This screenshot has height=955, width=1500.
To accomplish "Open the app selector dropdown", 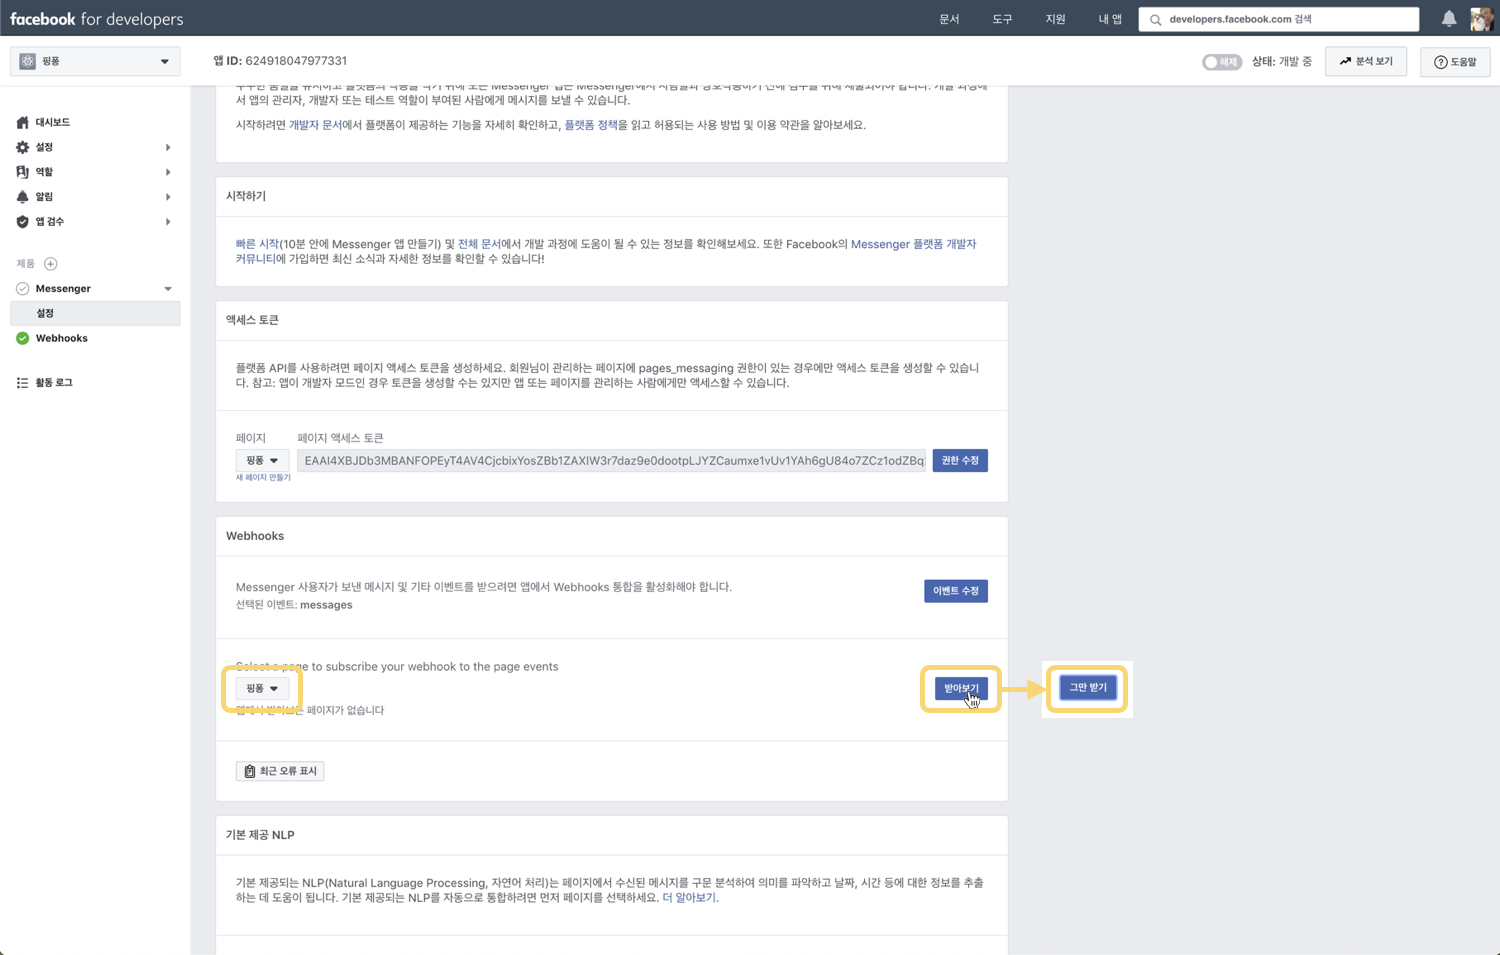I will (95, 61).
